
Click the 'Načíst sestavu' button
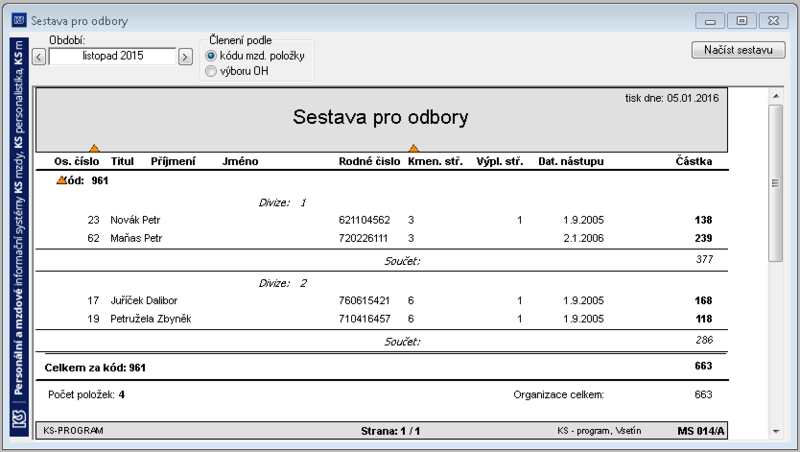point(738,50)
